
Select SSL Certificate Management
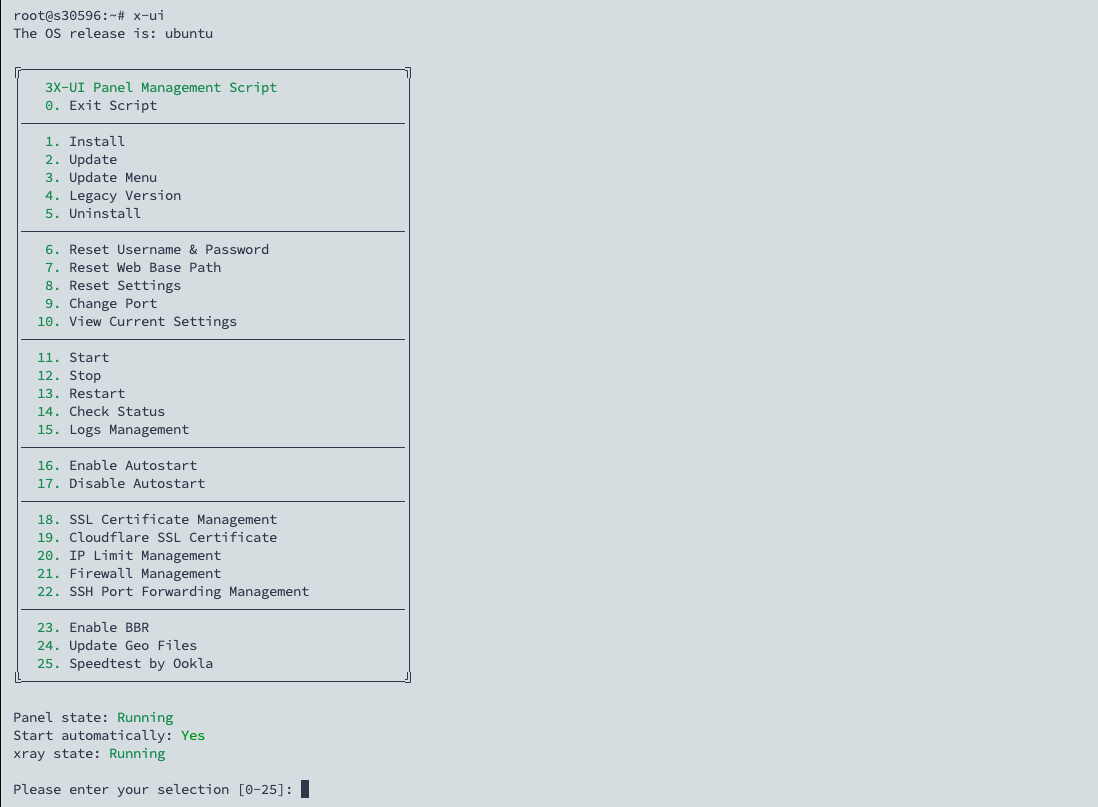tap(172, 520)
